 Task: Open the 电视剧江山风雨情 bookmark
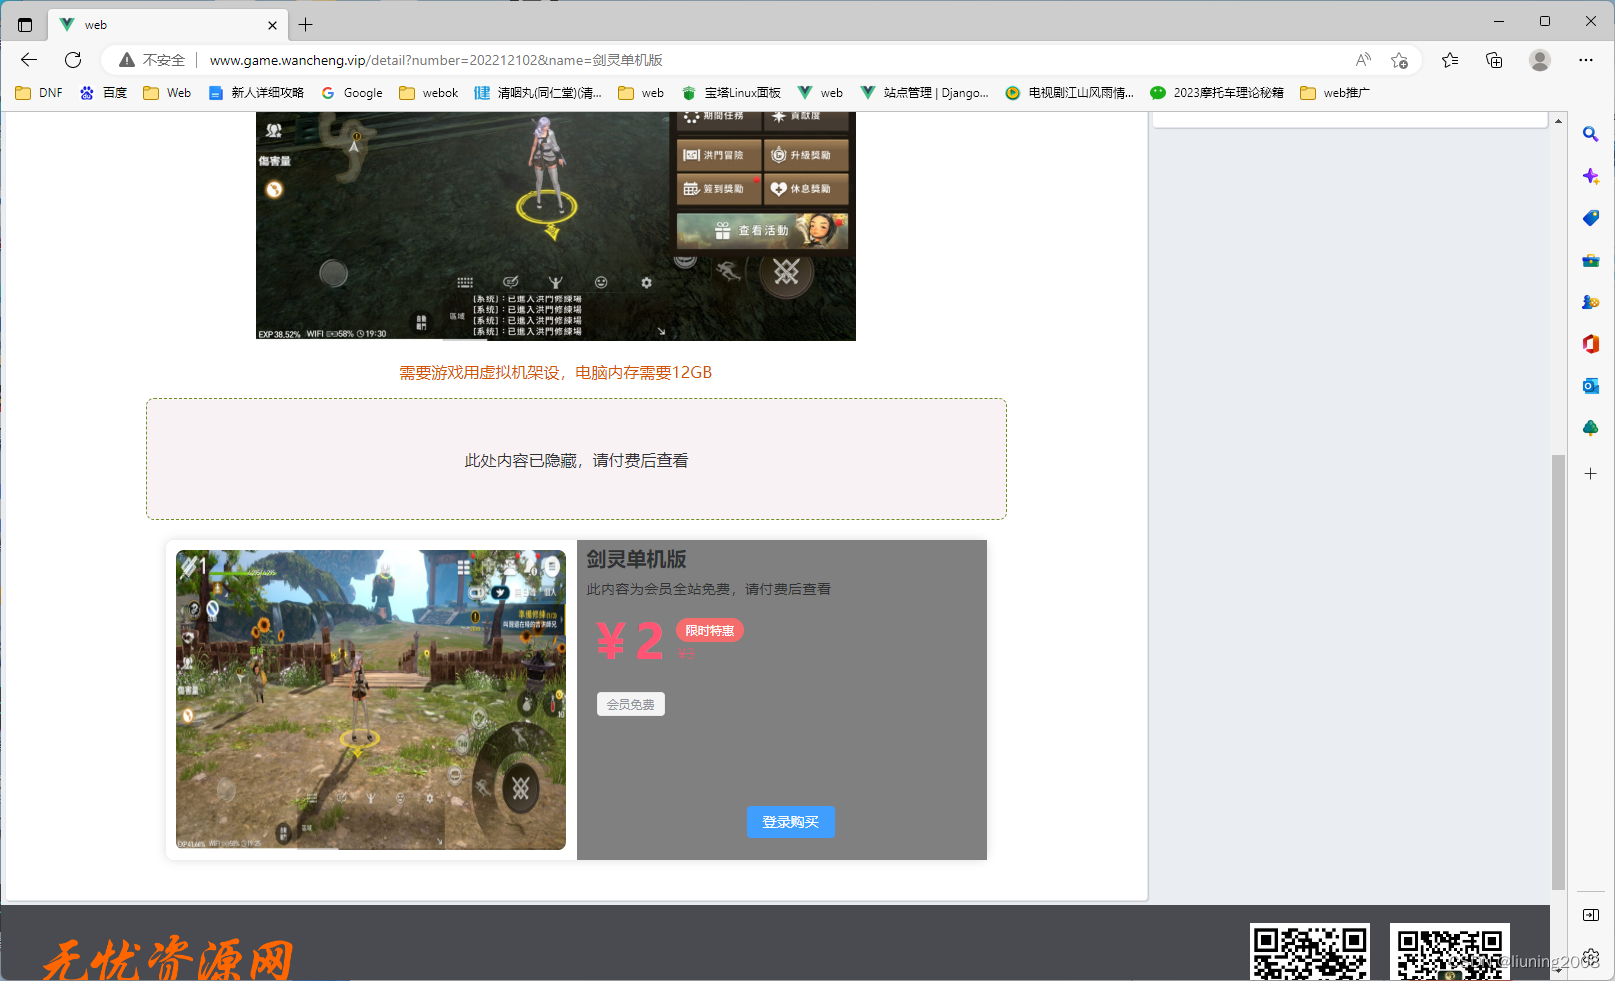click(1070, 93)
